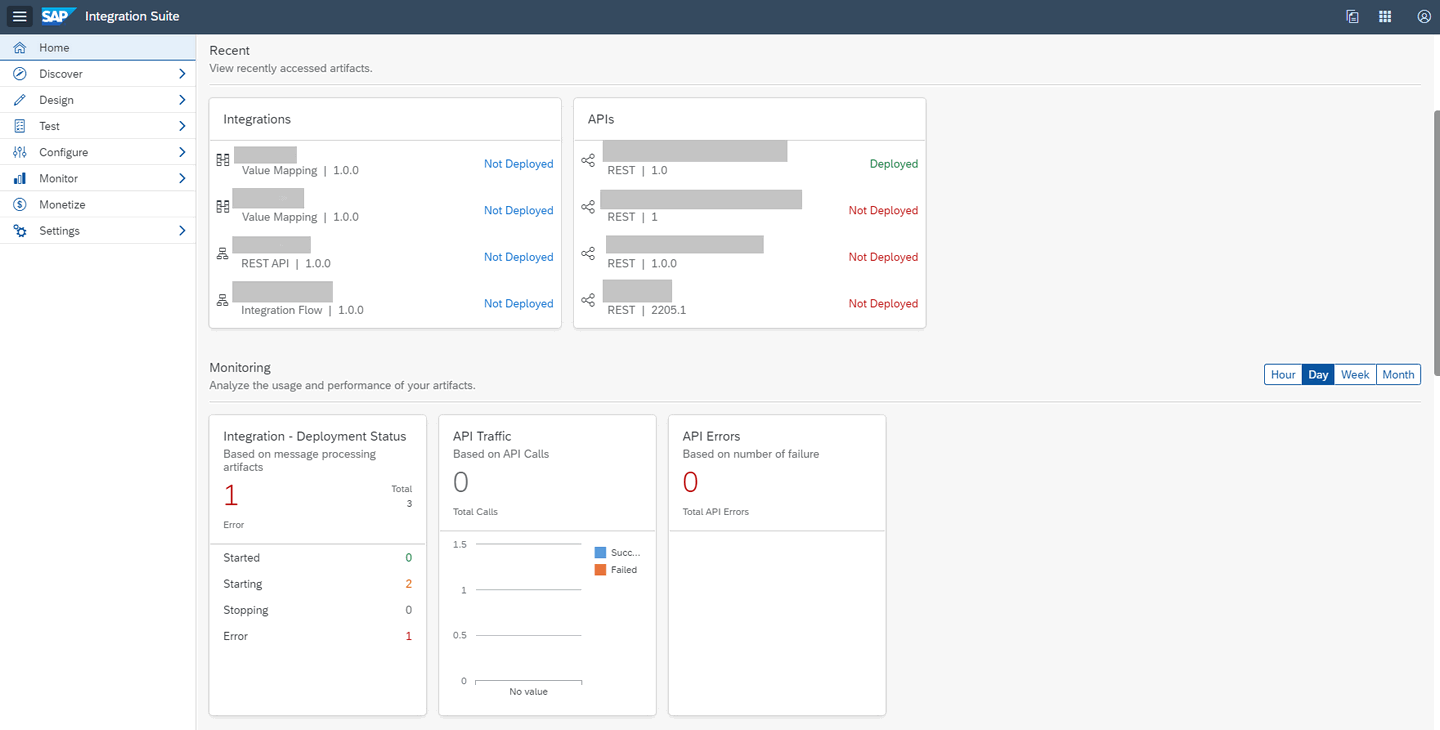The image size is (1440, 730).
Task: Click the Succ... legend blue swatch
Action: pyautogui.click(x=600, y=552)
